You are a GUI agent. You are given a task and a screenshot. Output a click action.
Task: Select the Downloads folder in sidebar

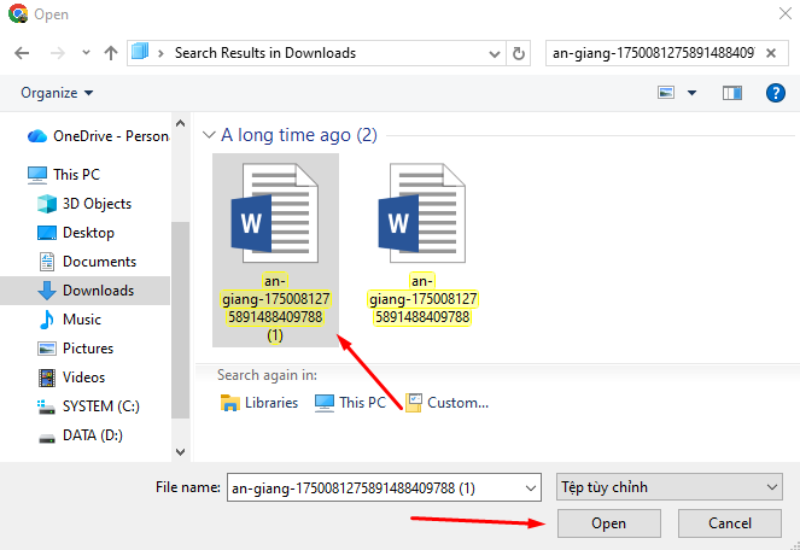[x=86, y=291]
